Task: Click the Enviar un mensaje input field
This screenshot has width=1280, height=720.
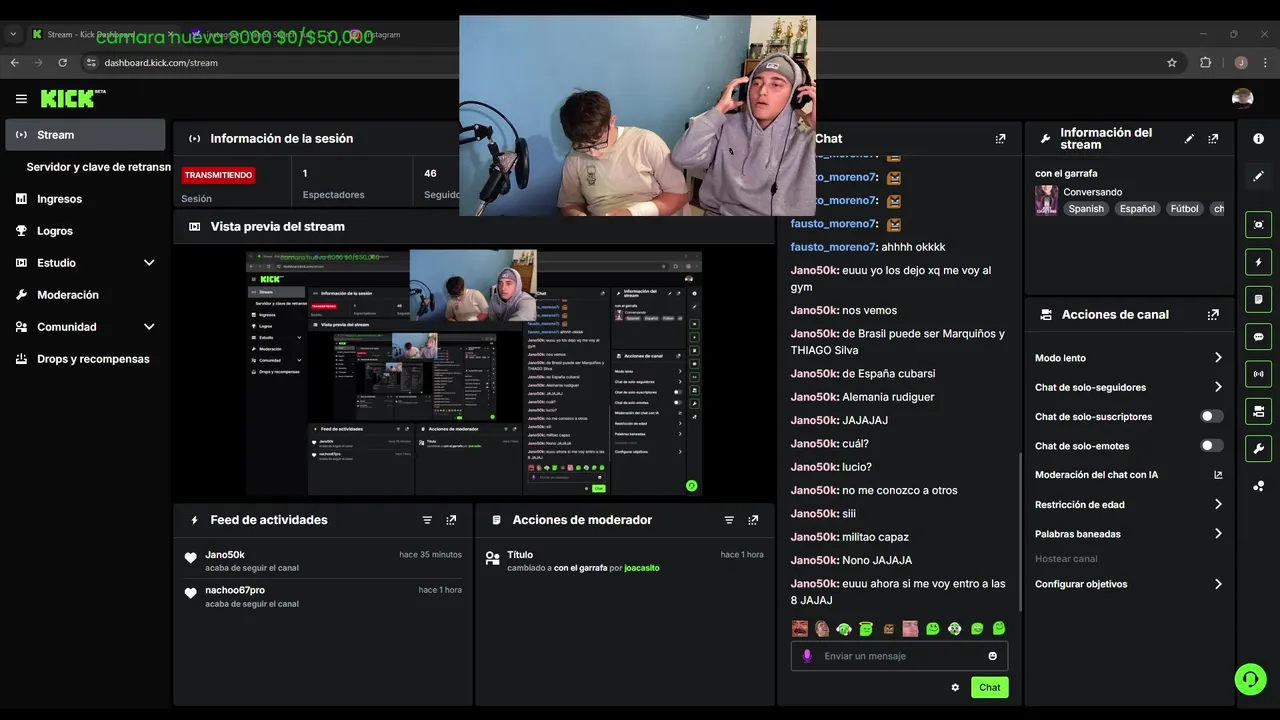Action: [899, 656]
